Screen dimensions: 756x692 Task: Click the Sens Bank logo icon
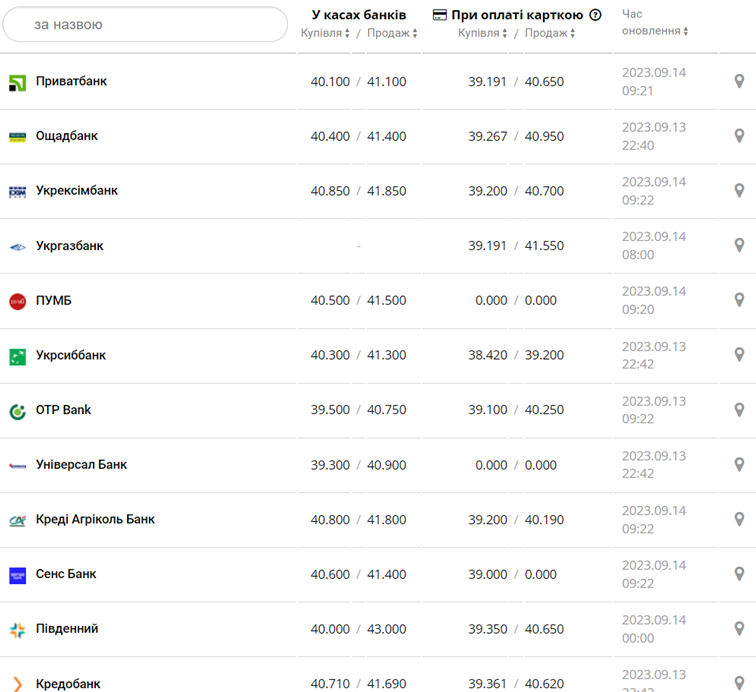point(17,575)
